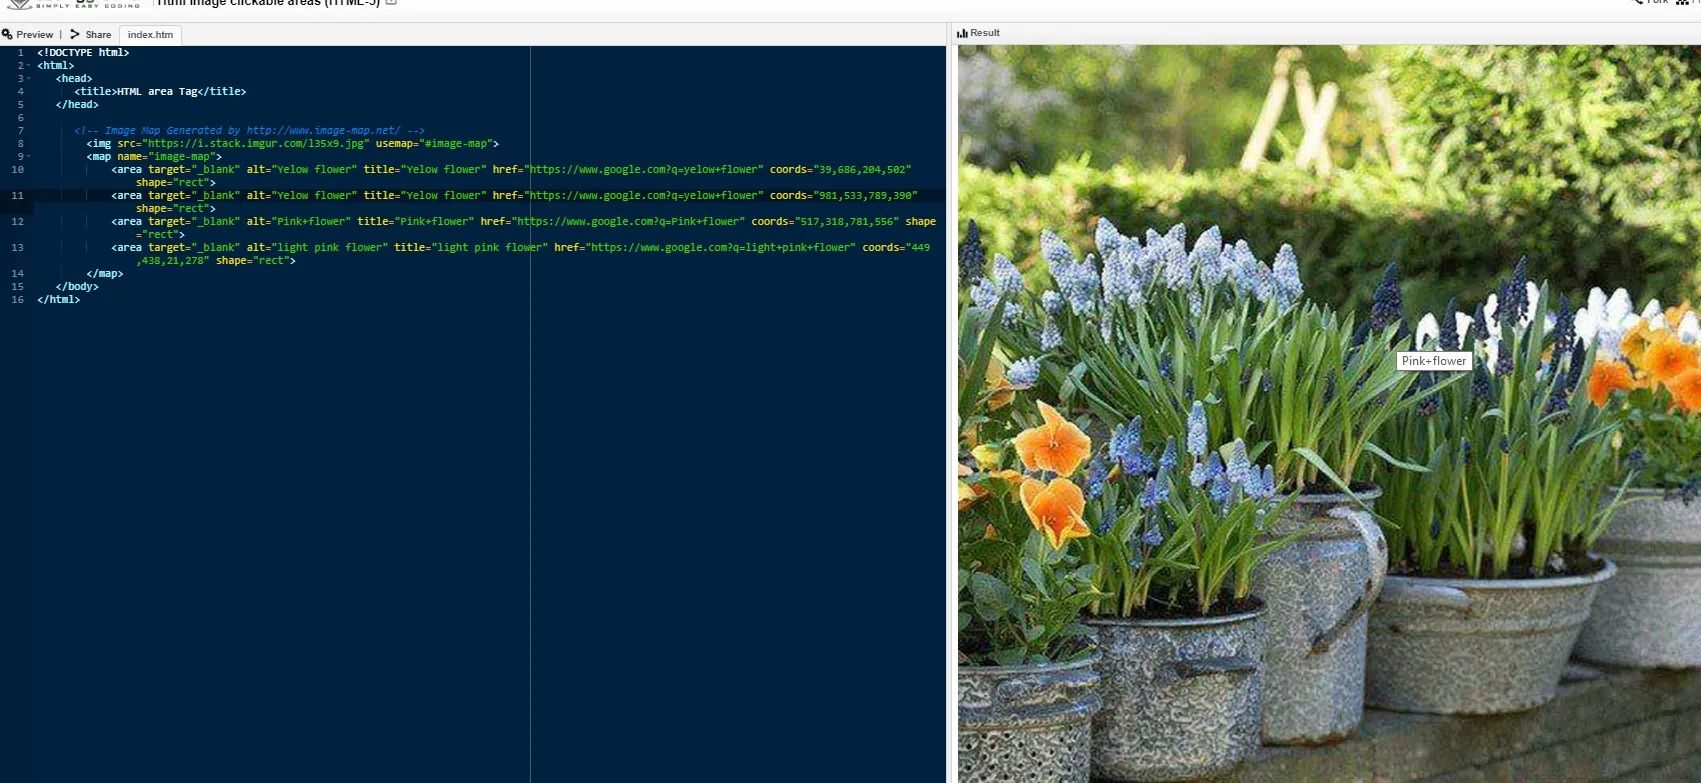Click the flower pots image in Result
The height and width of the screenshot is (783, 1701).
1329,414
